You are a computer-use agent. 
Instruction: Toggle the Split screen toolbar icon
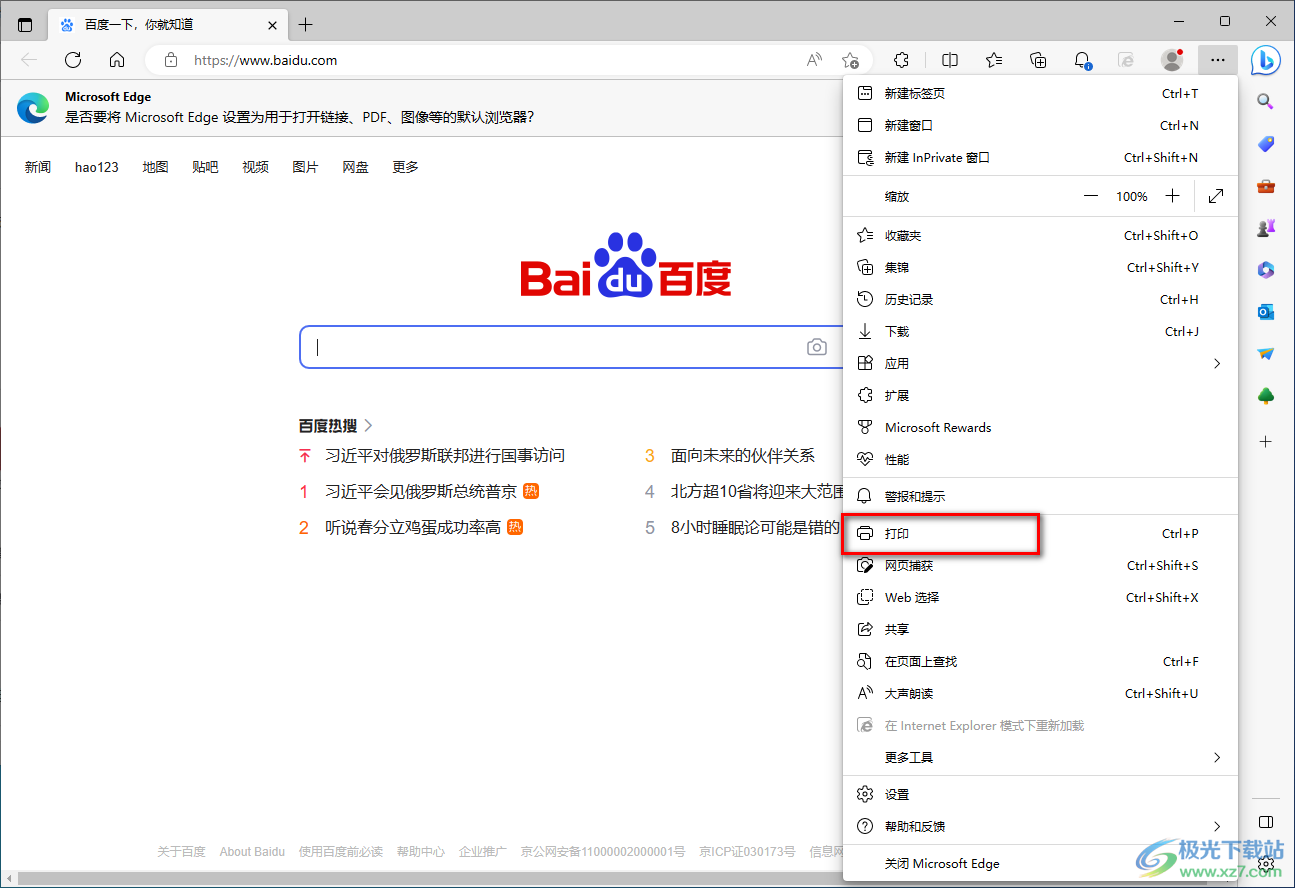point(950,60)
